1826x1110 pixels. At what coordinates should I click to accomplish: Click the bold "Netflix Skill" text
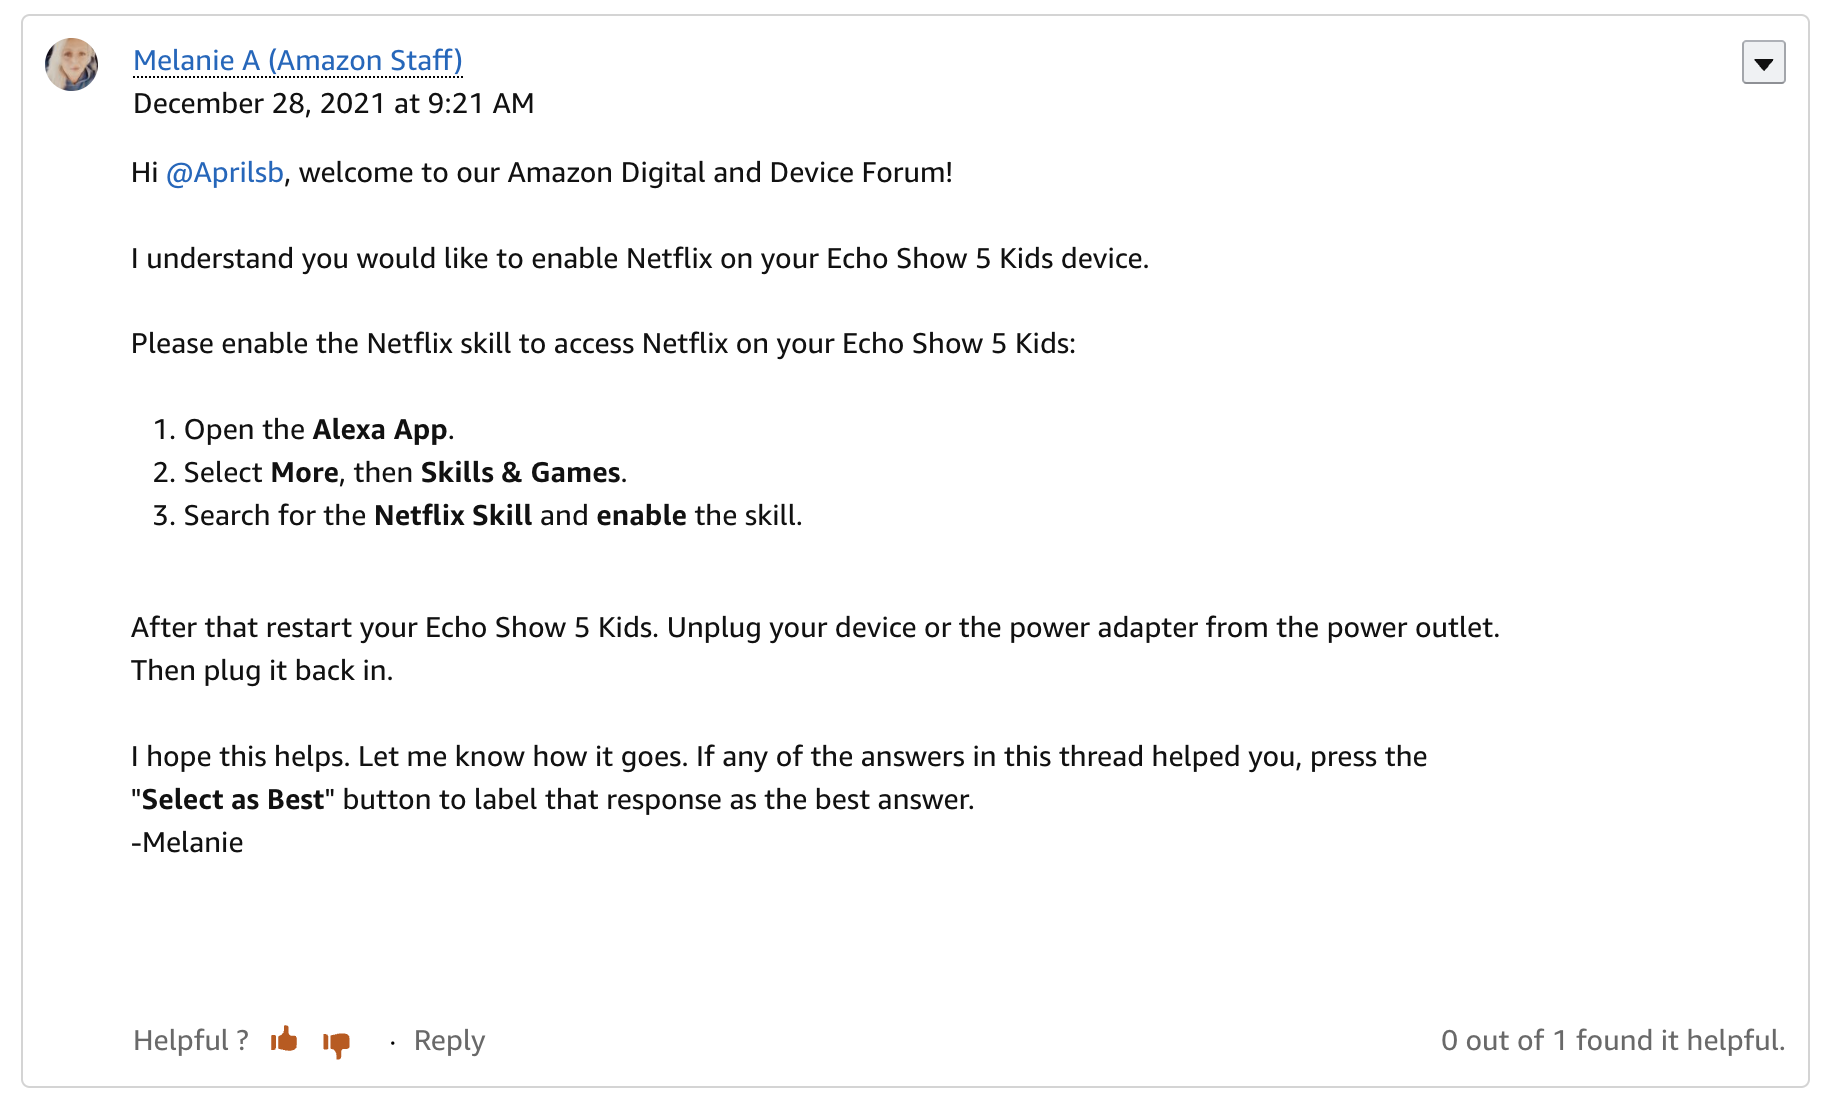click(x=453, y=516)
